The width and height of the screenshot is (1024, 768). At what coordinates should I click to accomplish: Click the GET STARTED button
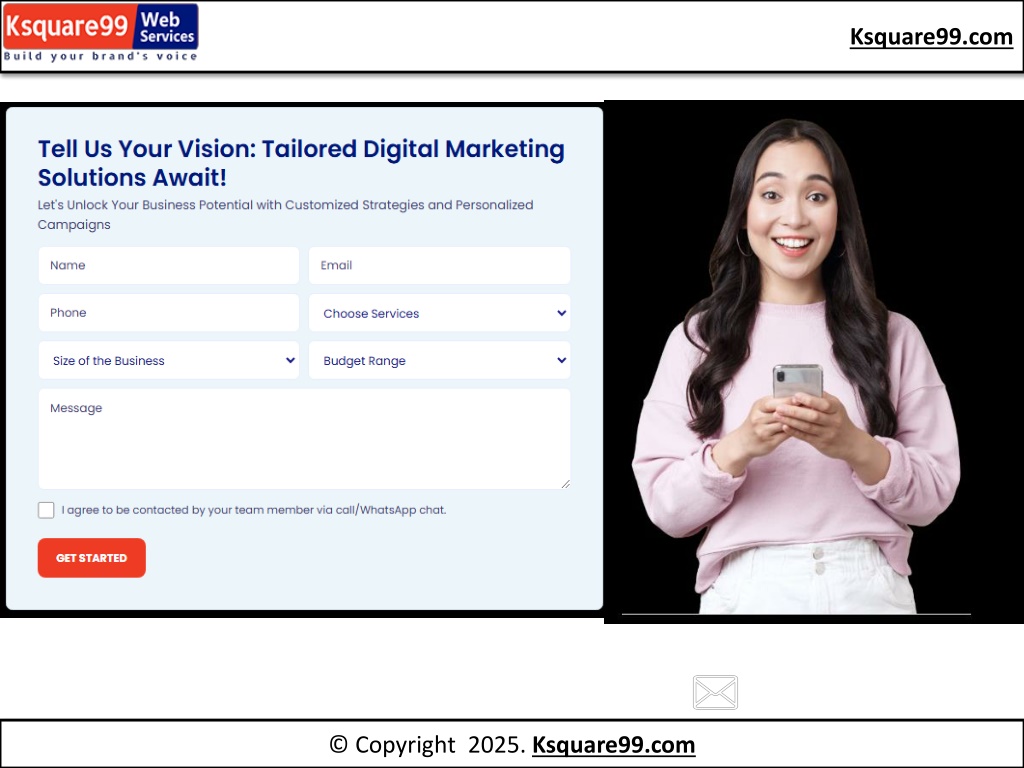tap(91, 558)
